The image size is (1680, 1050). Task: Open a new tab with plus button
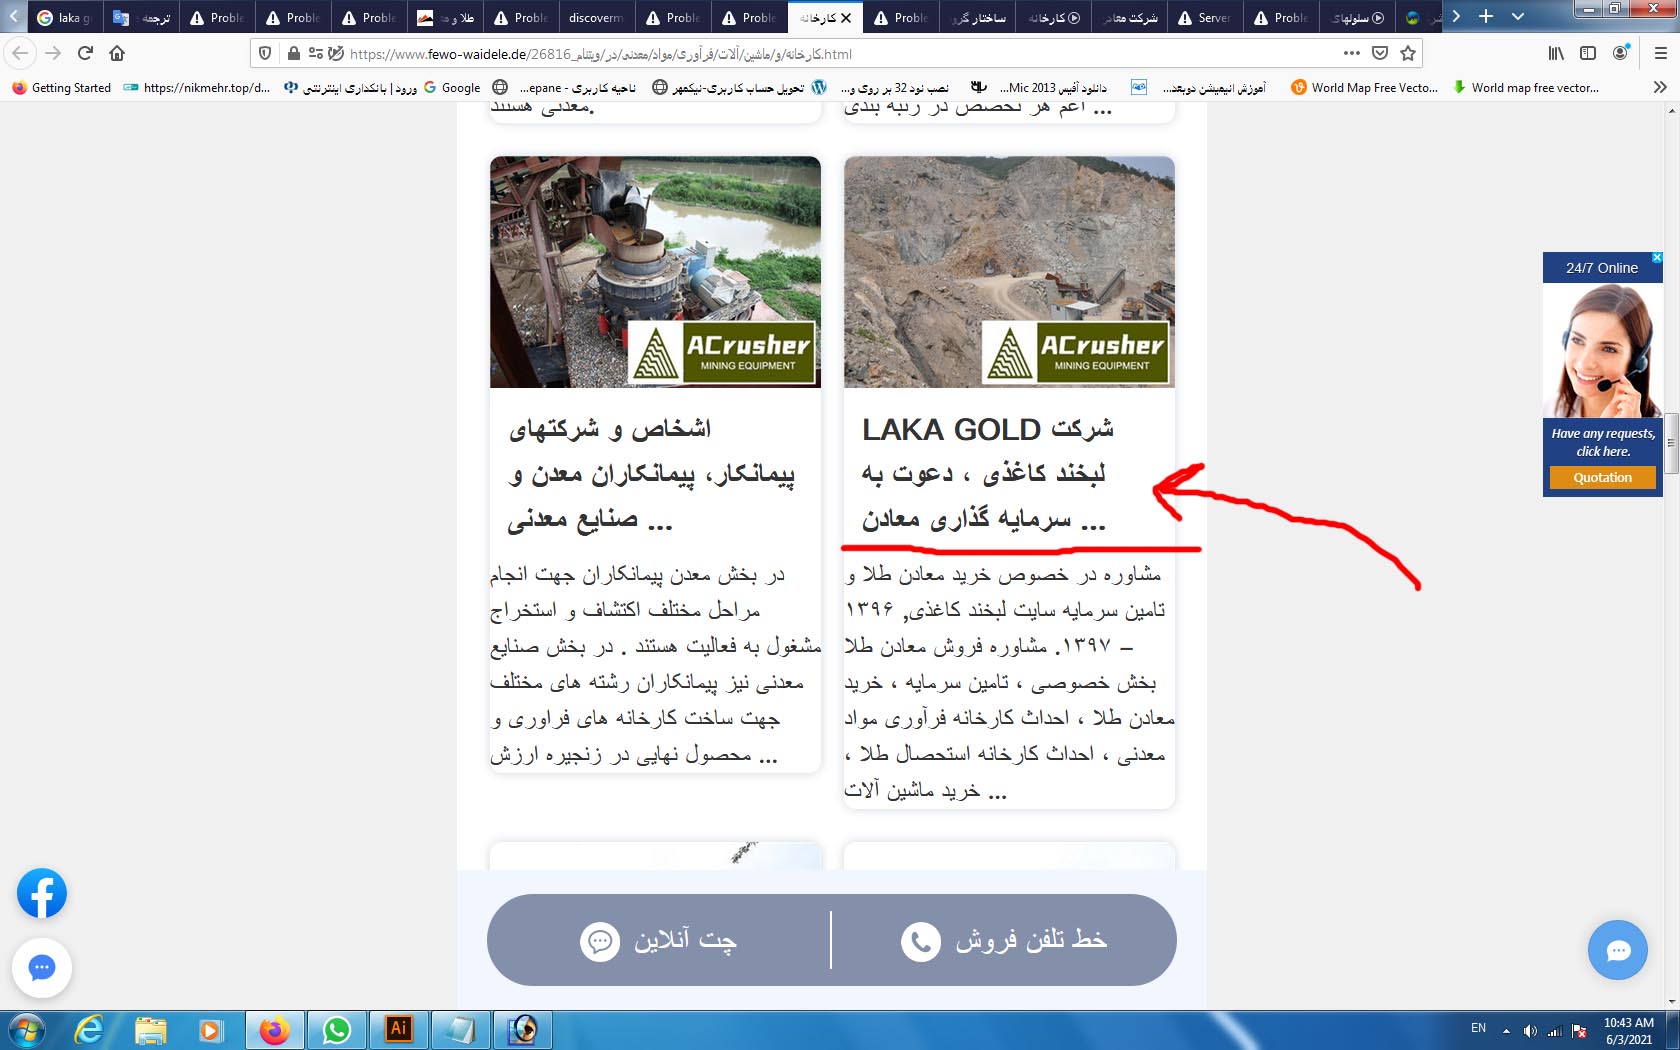point(1486,17)
